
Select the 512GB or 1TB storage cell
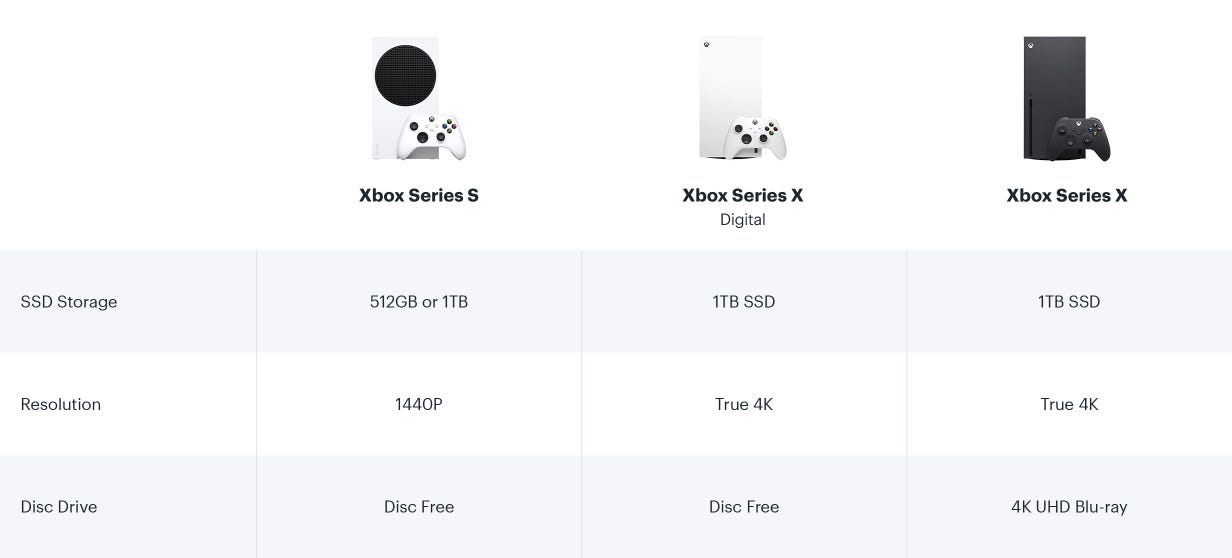coord(419,302)
